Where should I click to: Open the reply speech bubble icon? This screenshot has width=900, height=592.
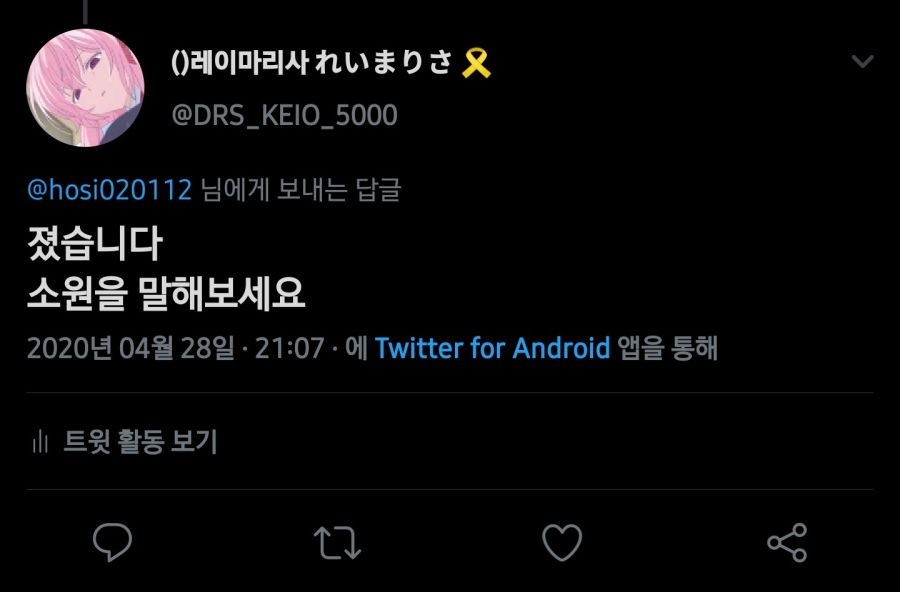[112, 542]
